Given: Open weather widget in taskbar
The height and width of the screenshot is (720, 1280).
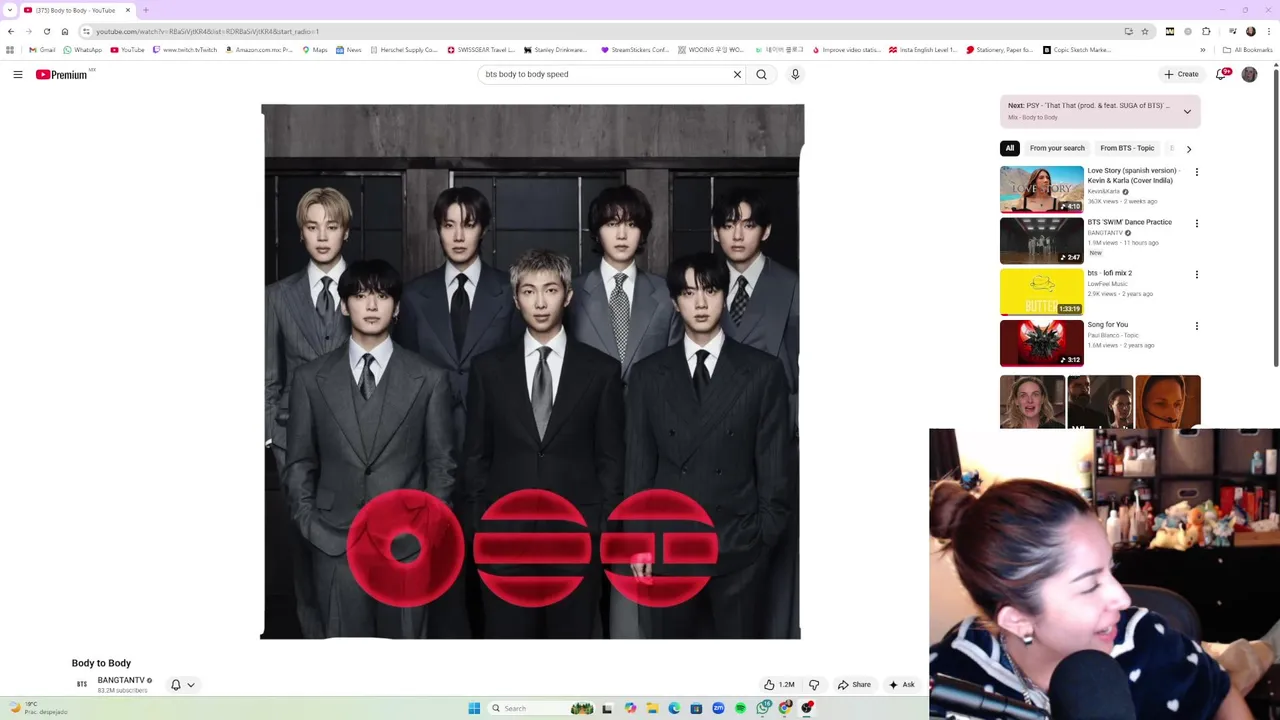Looking at the screenshot, I should 38,708.
